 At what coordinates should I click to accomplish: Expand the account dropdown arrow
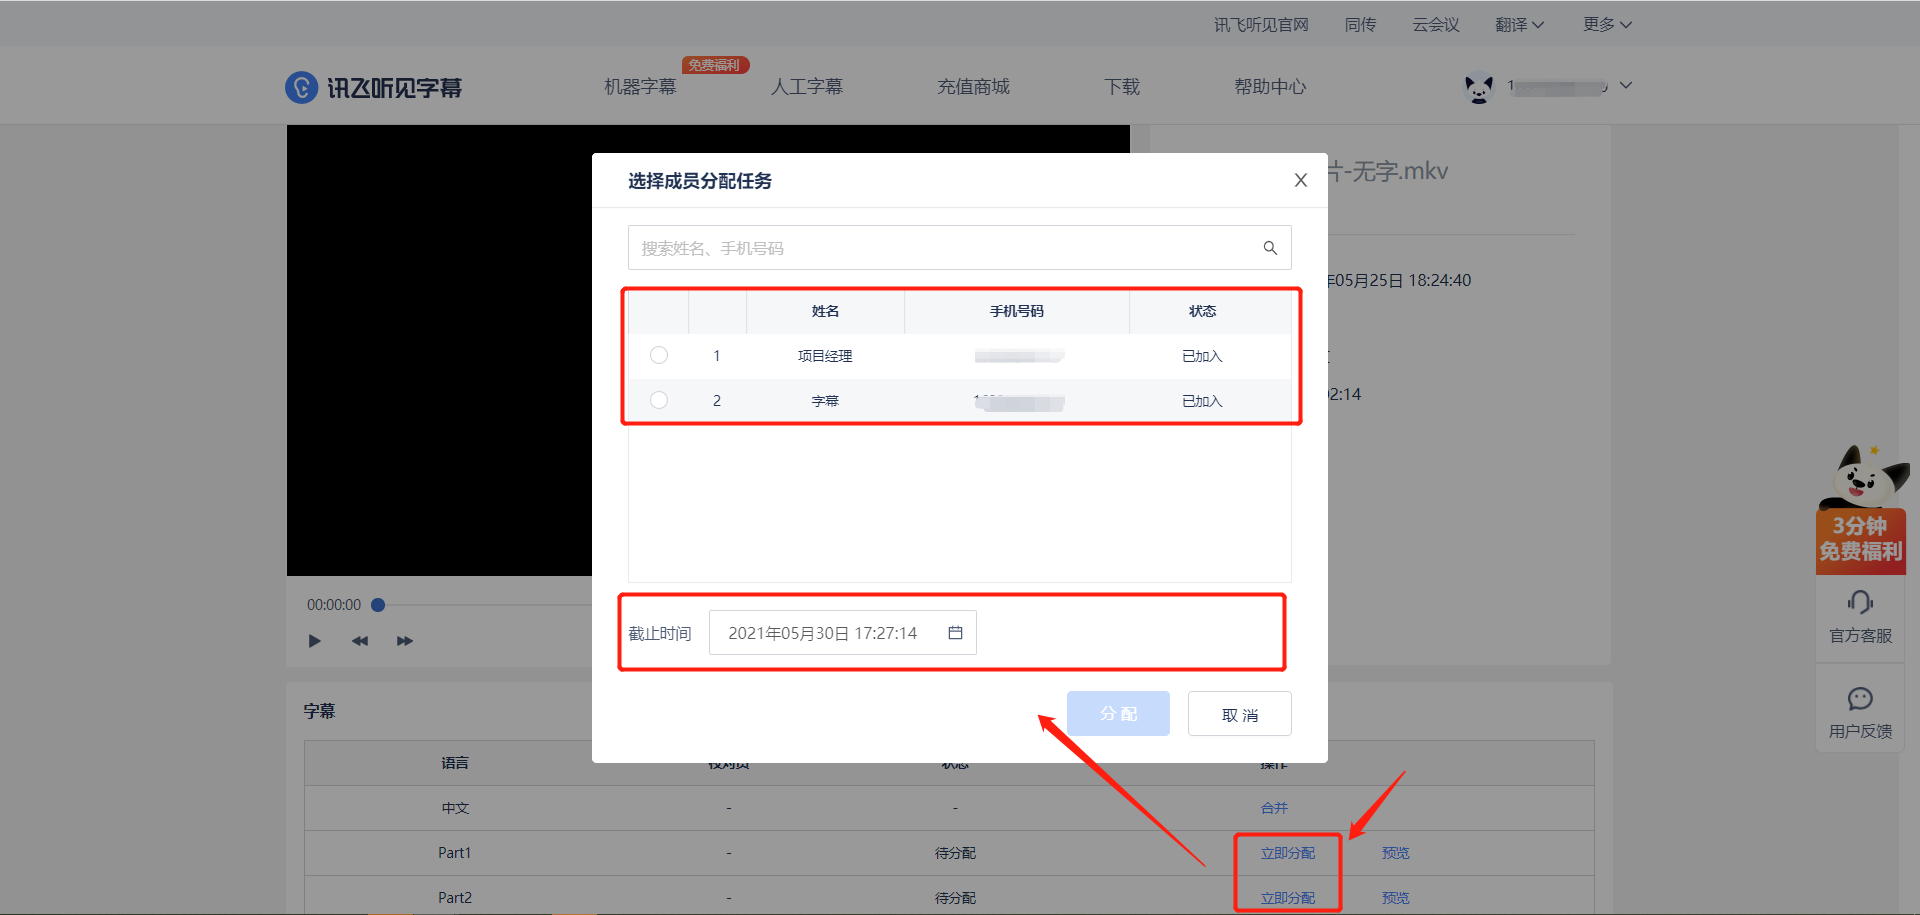point(1626,86)
